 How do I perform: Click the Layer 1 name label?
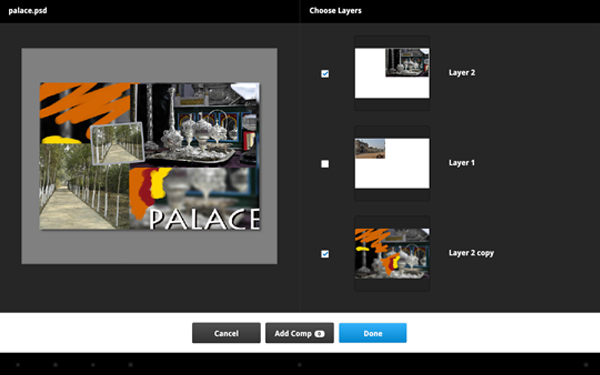[461, 163]
